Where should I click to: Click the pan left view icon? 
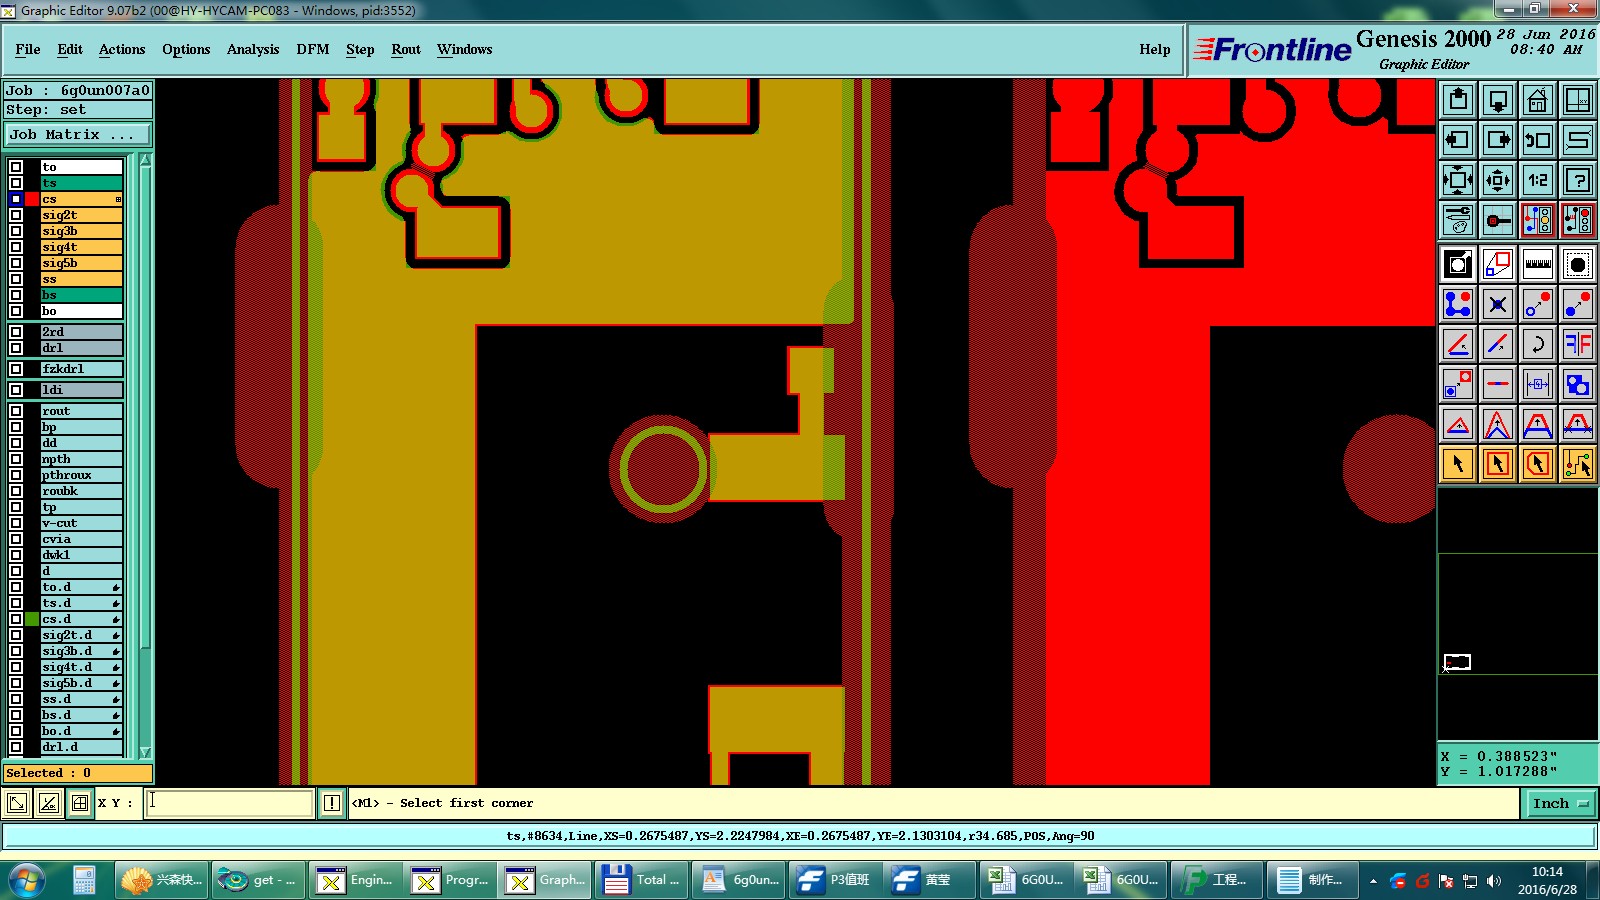(1458, 140)
